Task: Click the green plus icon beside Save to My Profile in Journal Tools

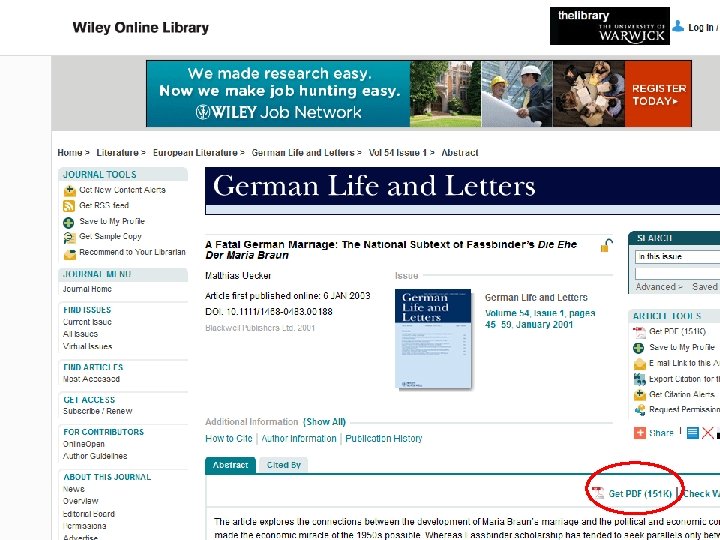Action: pos(68,223)
